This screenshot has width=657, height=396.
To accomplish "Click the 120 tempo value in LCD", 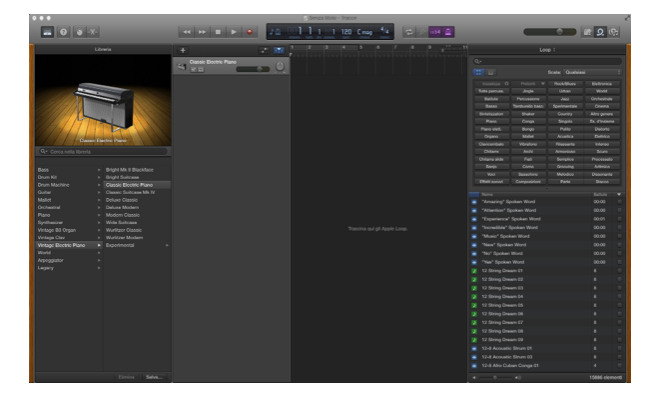I will point(346,32).
